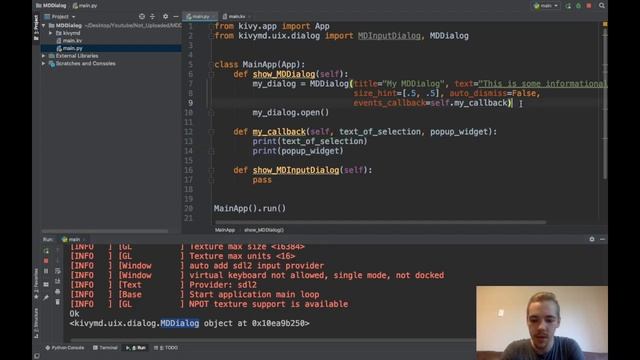Image resolution: width=640 pixels, height=360 pixels.
Task: Click MDDialog breadcrumb in navigation bar
Action: pyautogui.click(x=51, y=6)
